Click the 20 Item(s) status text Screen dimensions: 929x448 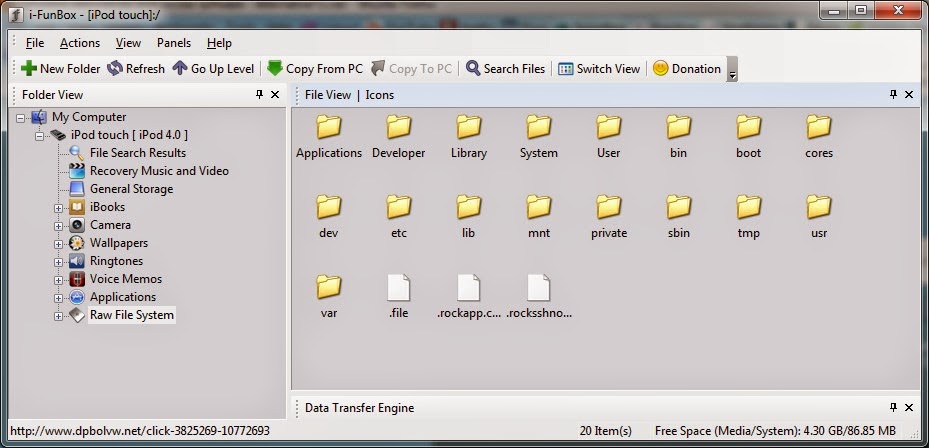click(x=606, y=431)
